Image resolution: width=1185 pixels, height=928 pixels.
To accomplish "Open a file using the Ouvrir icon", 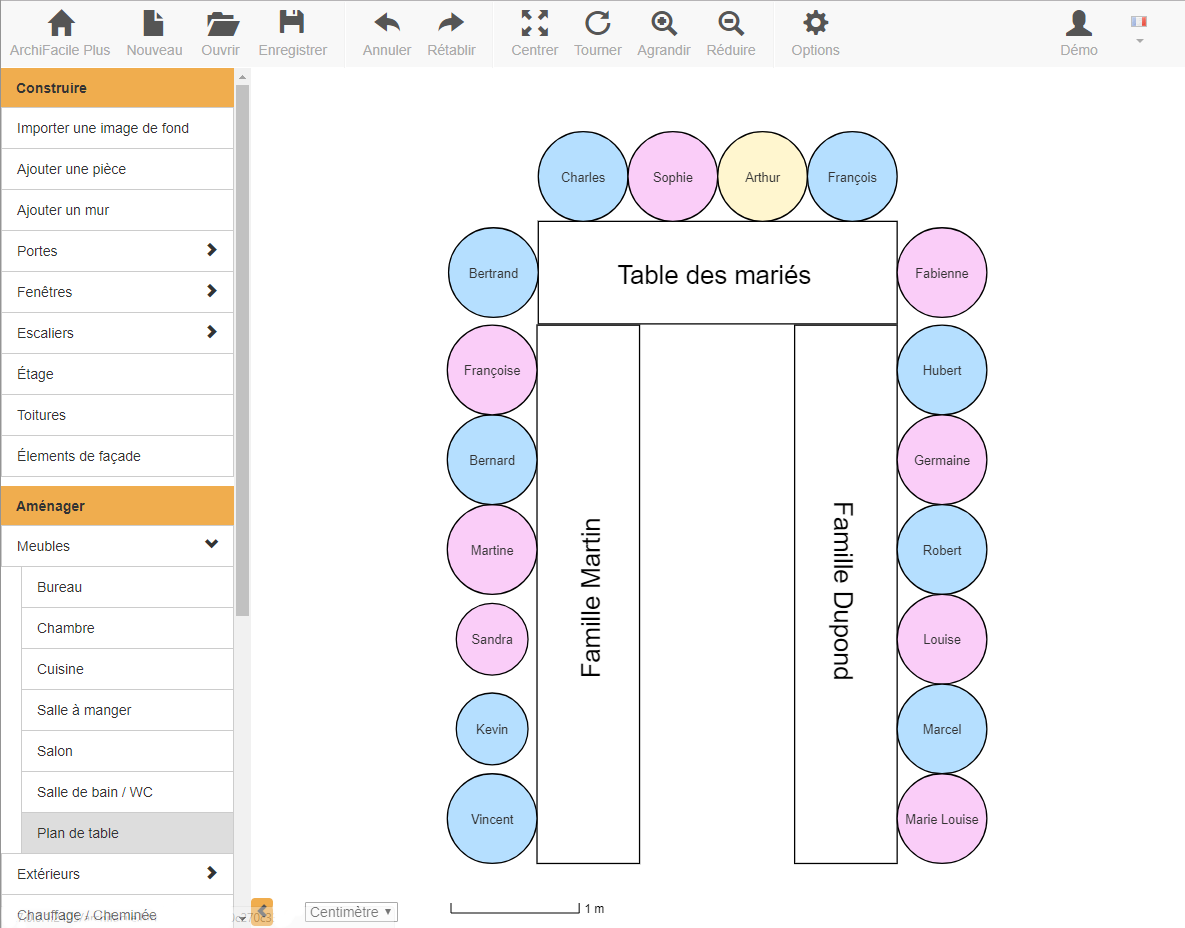I will point(220,24).
